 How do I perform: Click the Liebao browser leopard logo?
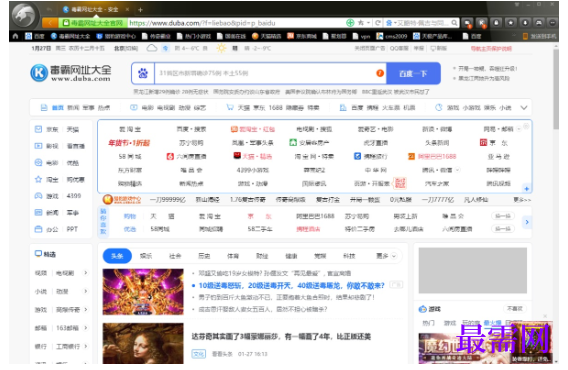tap(24, 15)
